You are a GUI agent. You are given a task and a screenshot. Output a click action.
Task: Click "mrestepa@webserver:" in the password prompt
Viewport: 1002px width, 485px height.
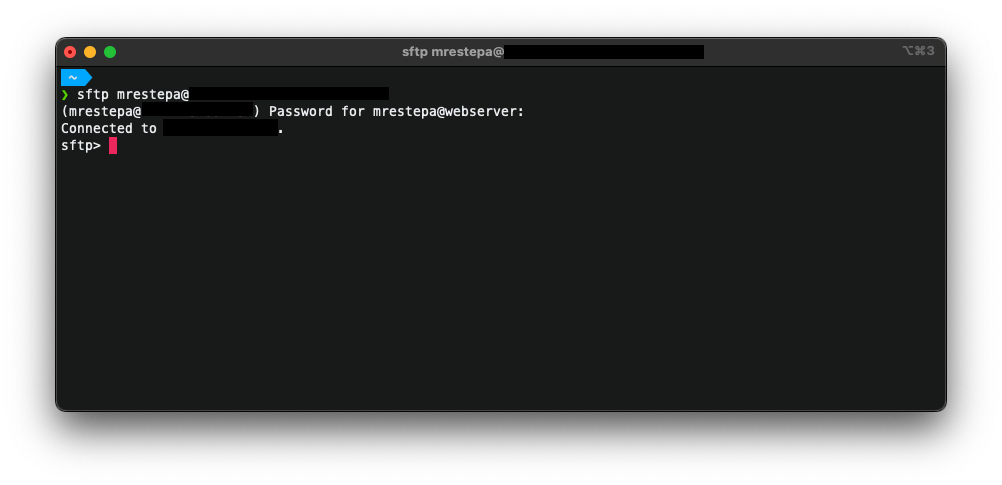pos(448,111)
